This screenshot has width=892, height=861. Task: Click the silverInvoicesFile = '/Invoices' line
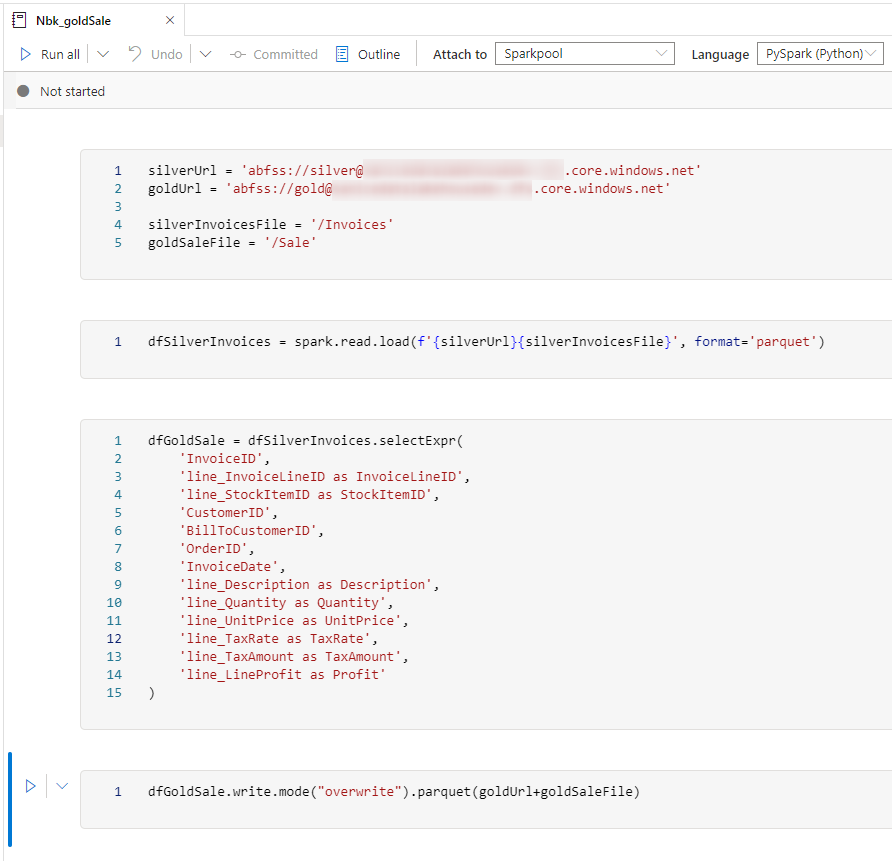(271, 225)
